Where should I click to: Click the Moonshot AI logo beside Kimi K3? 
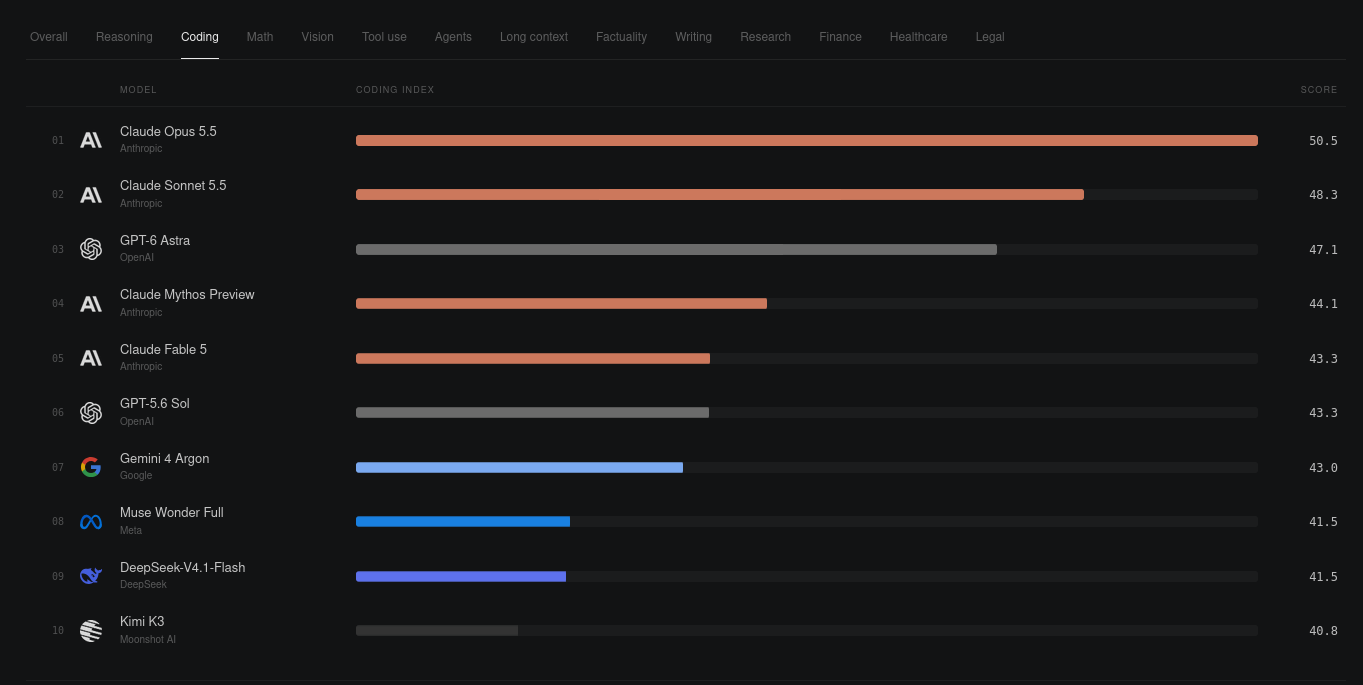click(x=91, y=631)
